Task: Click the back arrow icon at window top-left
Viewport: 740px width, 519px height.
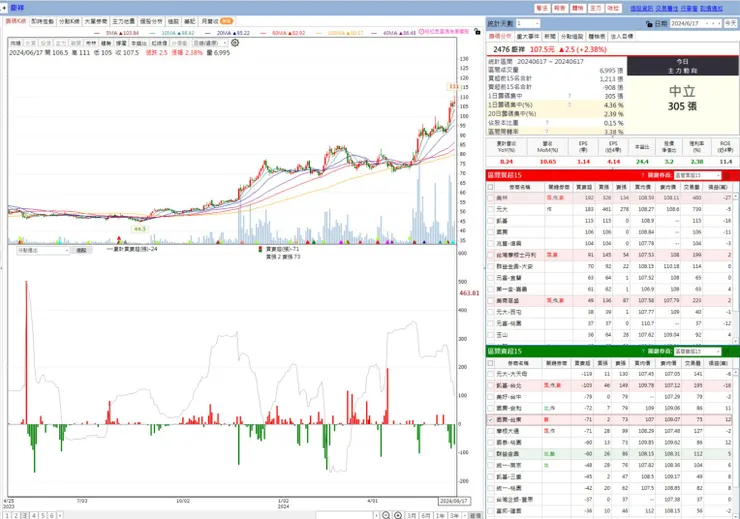Action: pyautogui.click(x=4, y=8)
